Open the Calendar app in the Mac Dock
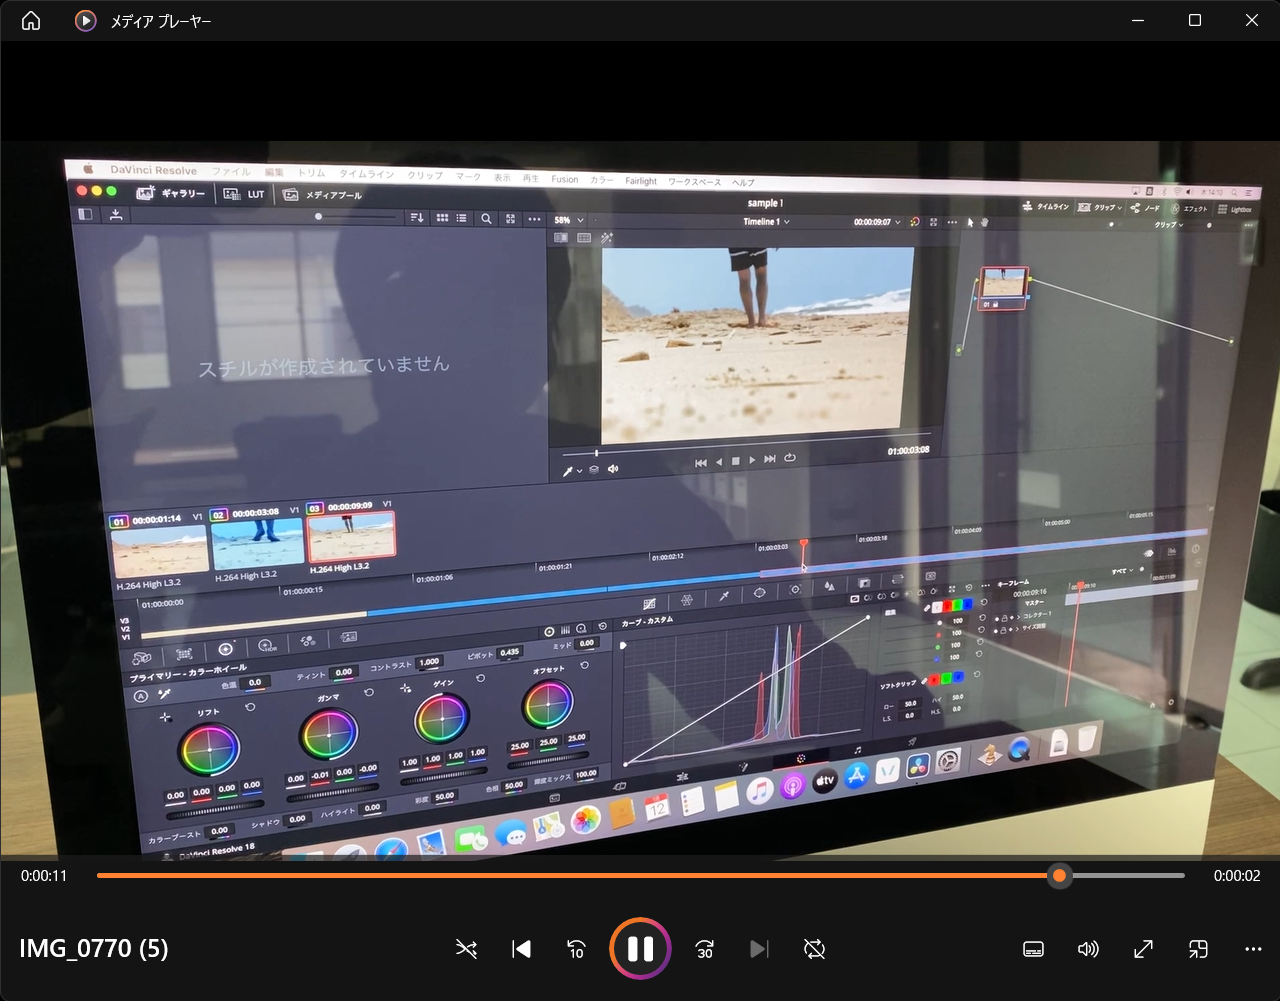The image size is (1280, 1001). coord(657,808)
